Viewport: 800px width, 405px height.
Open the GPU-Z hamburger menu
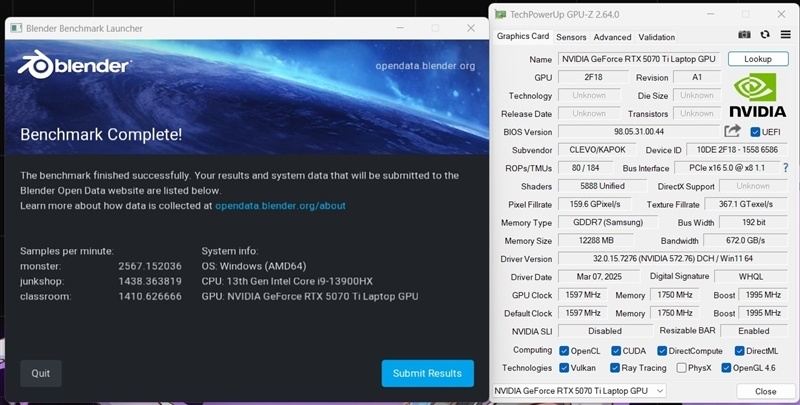pos(785,35)
